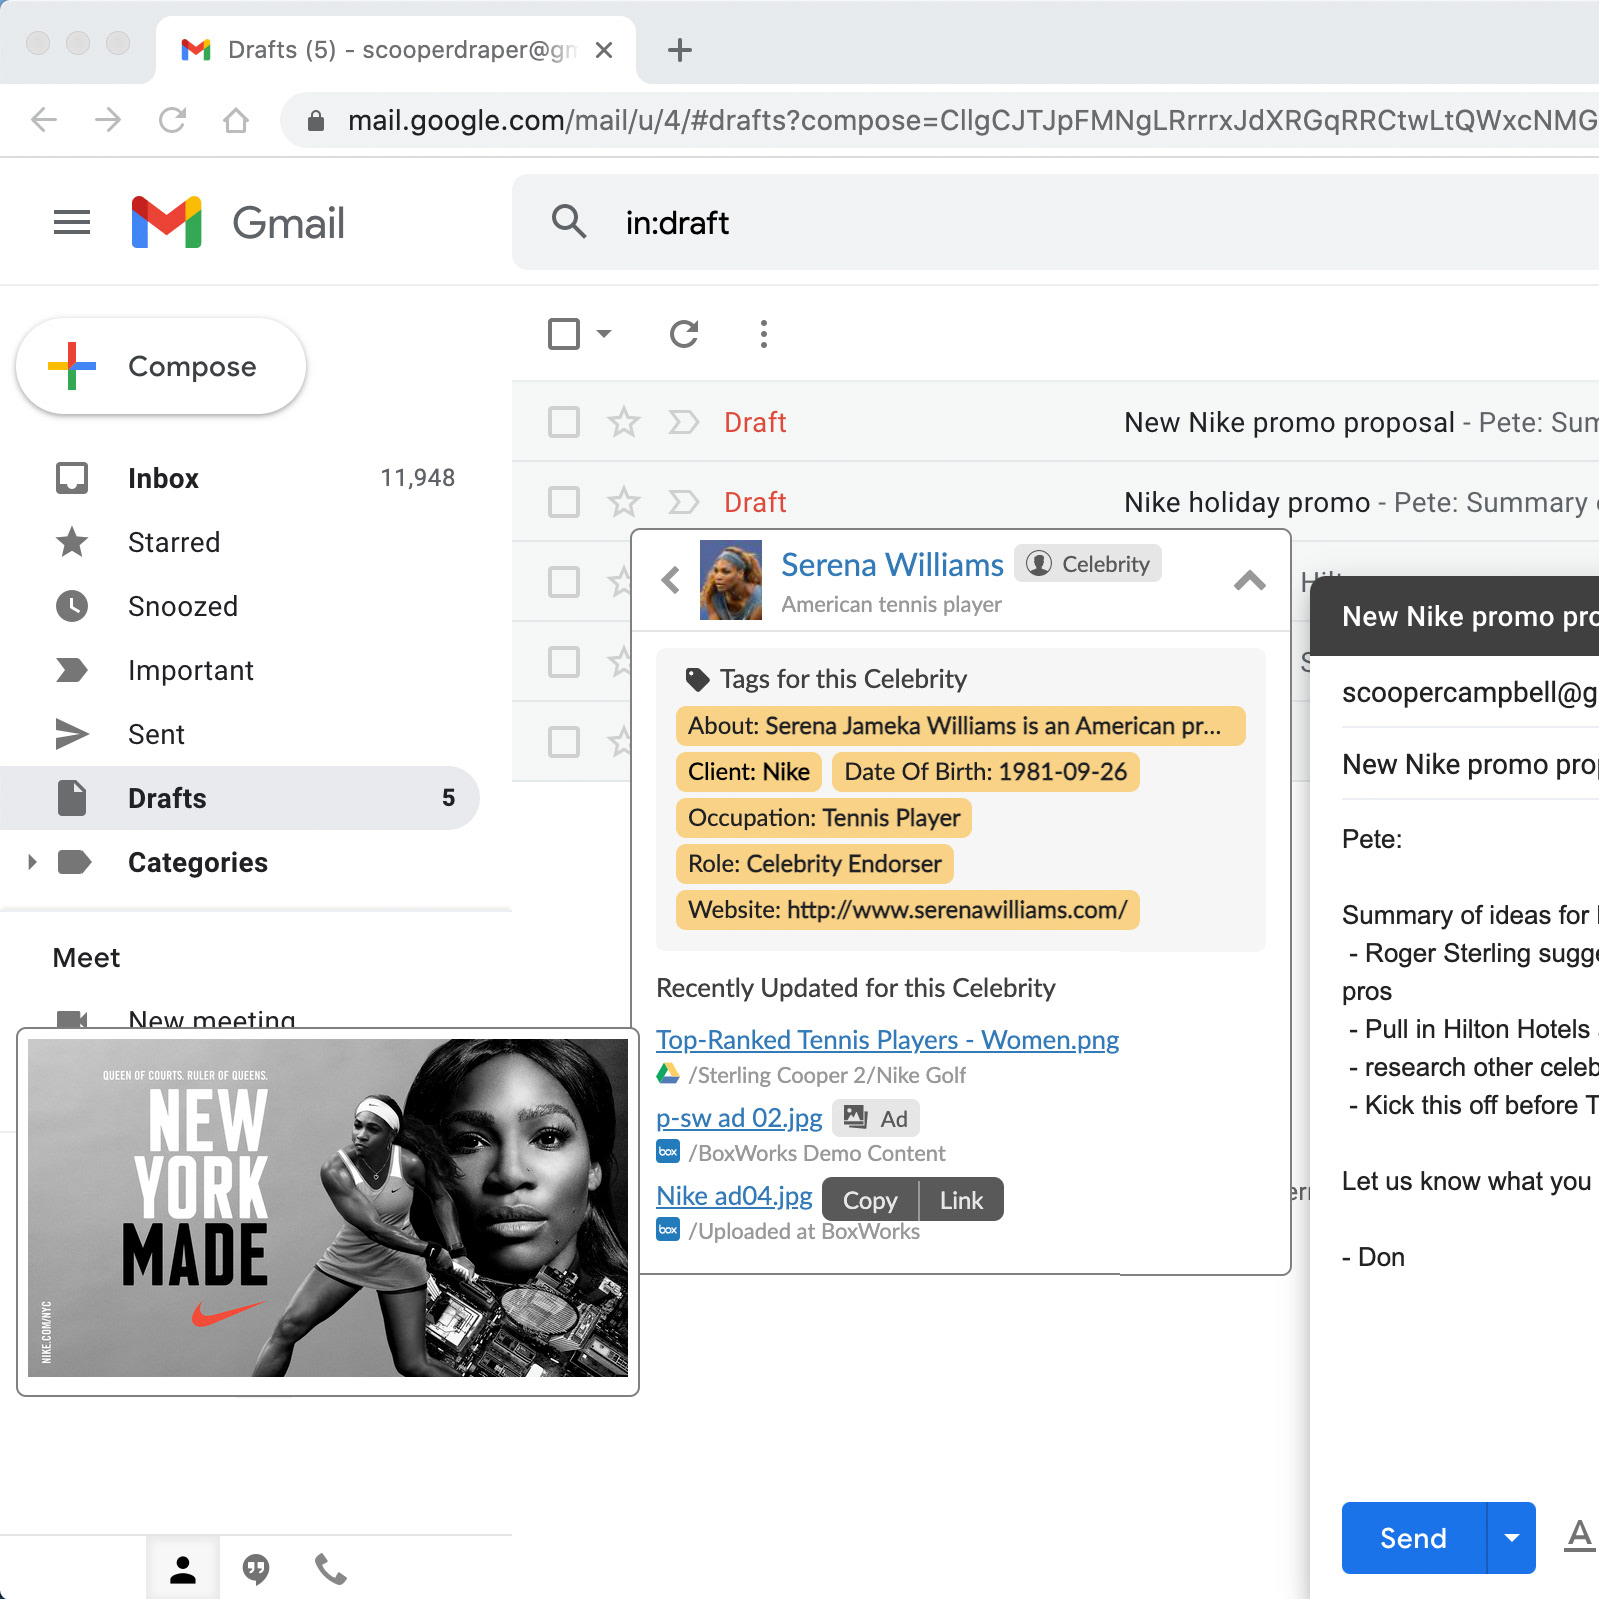The image size is (1599, 1599).
Task: Mark New Nike promo proposal as important
Action: [684, 422]
